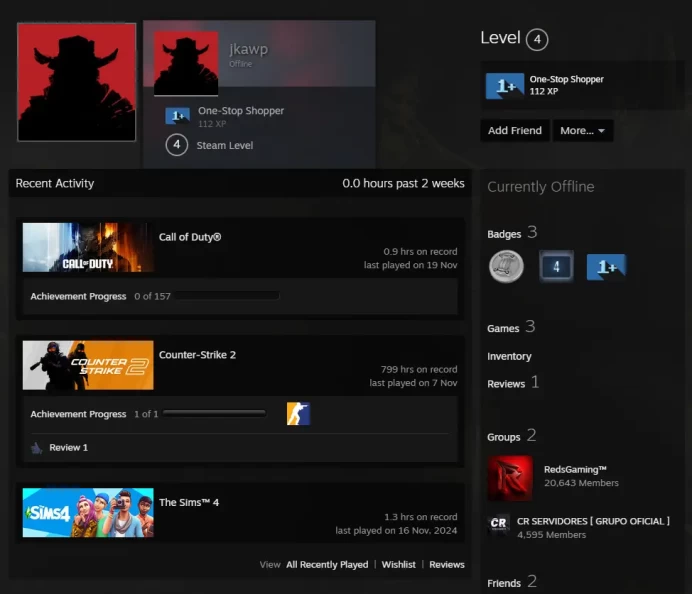The height and width of the screenshot is (594, 692).
Task: Click the Add Friend button
Action: coord(515,131)
